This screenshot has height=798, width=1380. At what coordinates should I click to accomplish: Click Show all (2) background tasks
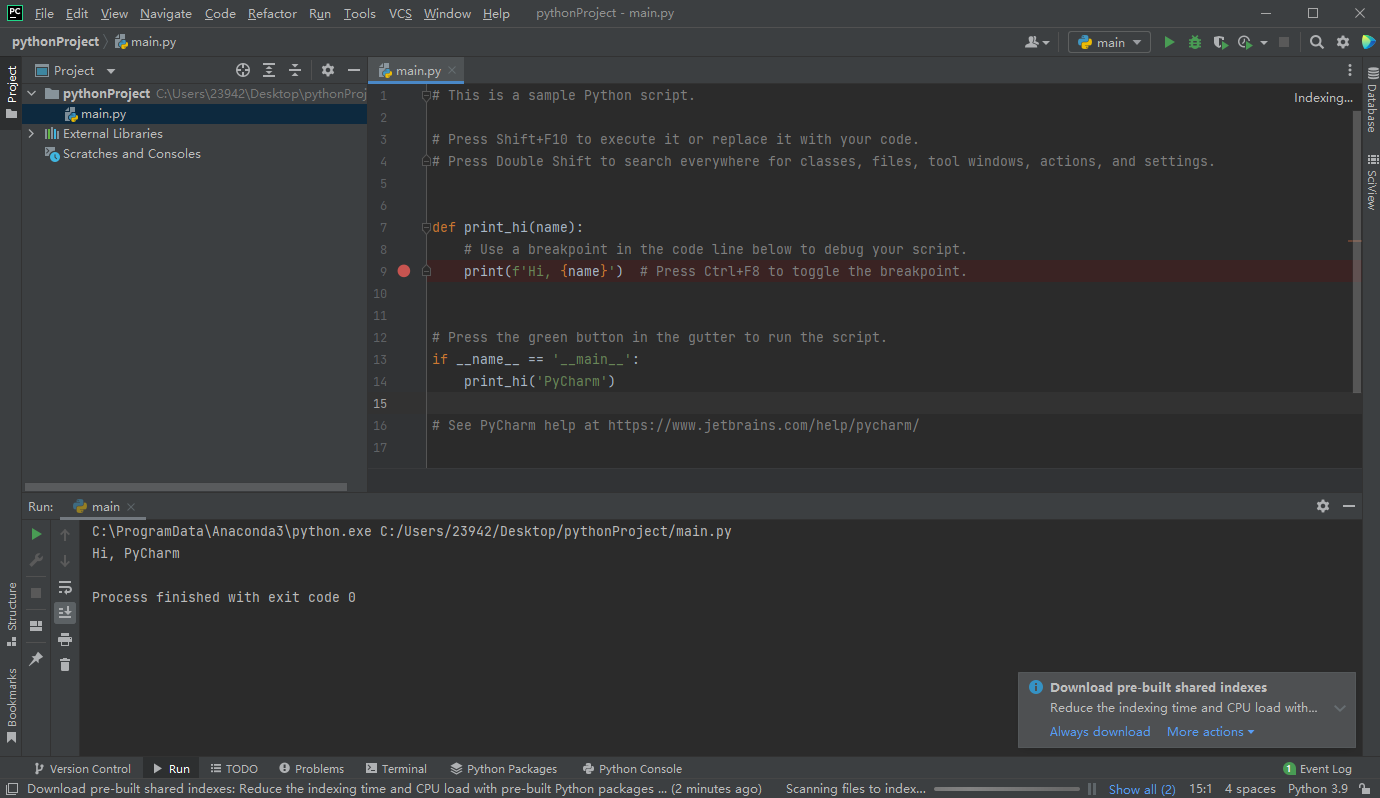pyautogui.click(x=1142, y=789)
